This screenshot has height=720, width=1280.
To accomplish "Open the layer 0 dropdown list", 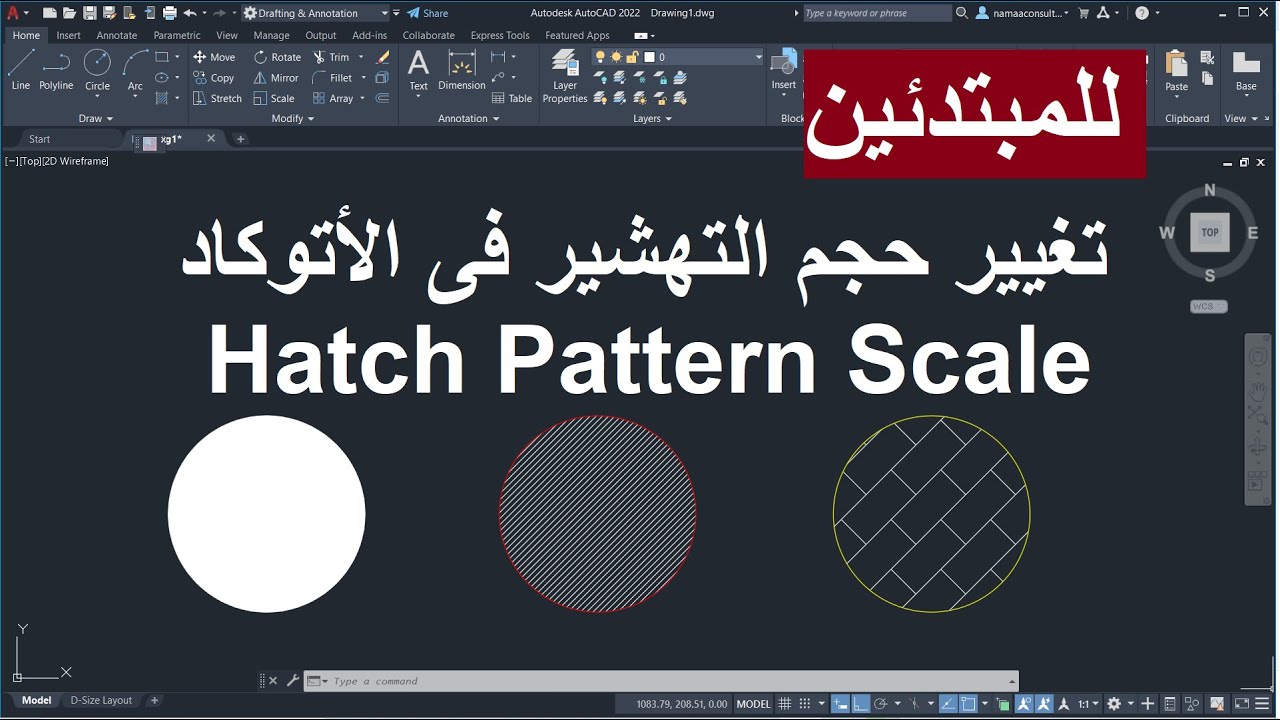I will tap(758, 57).
